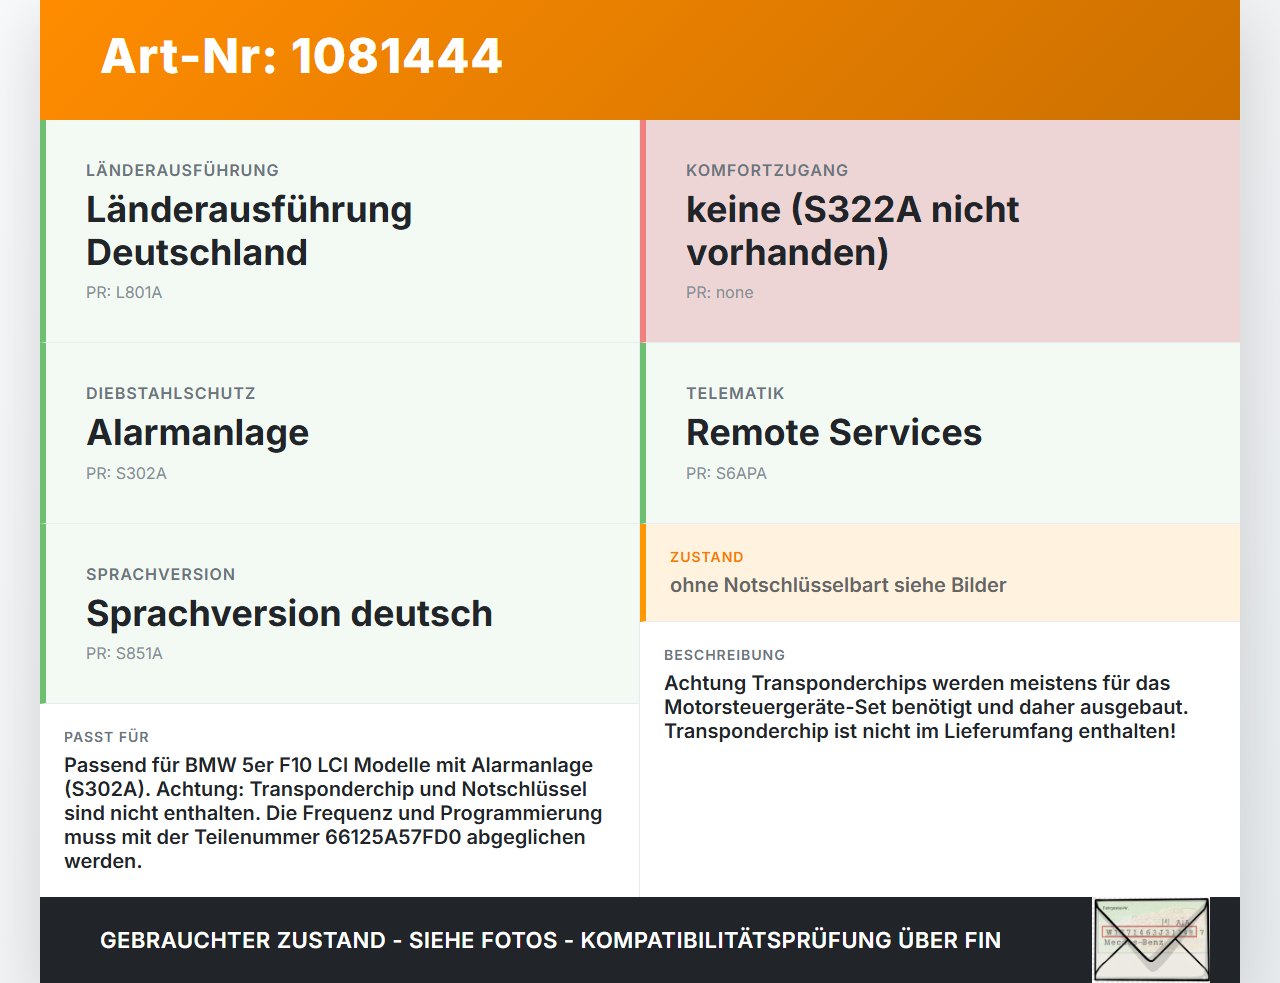The width and height of the screenshot is (1280, 983).
Task: Click PR code S851A
Action: pyautogui.click(x=124, y=654)
